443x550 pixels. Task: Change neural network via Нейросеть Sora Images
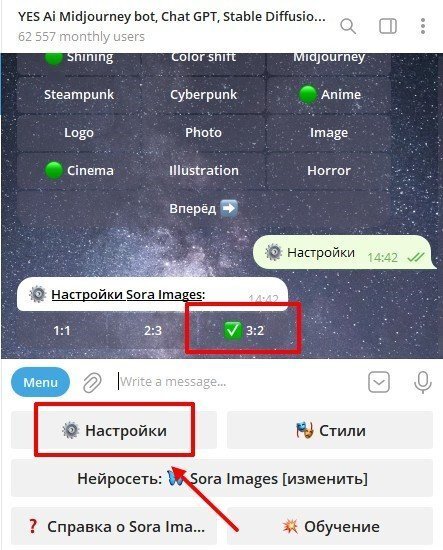coord(222,478)
